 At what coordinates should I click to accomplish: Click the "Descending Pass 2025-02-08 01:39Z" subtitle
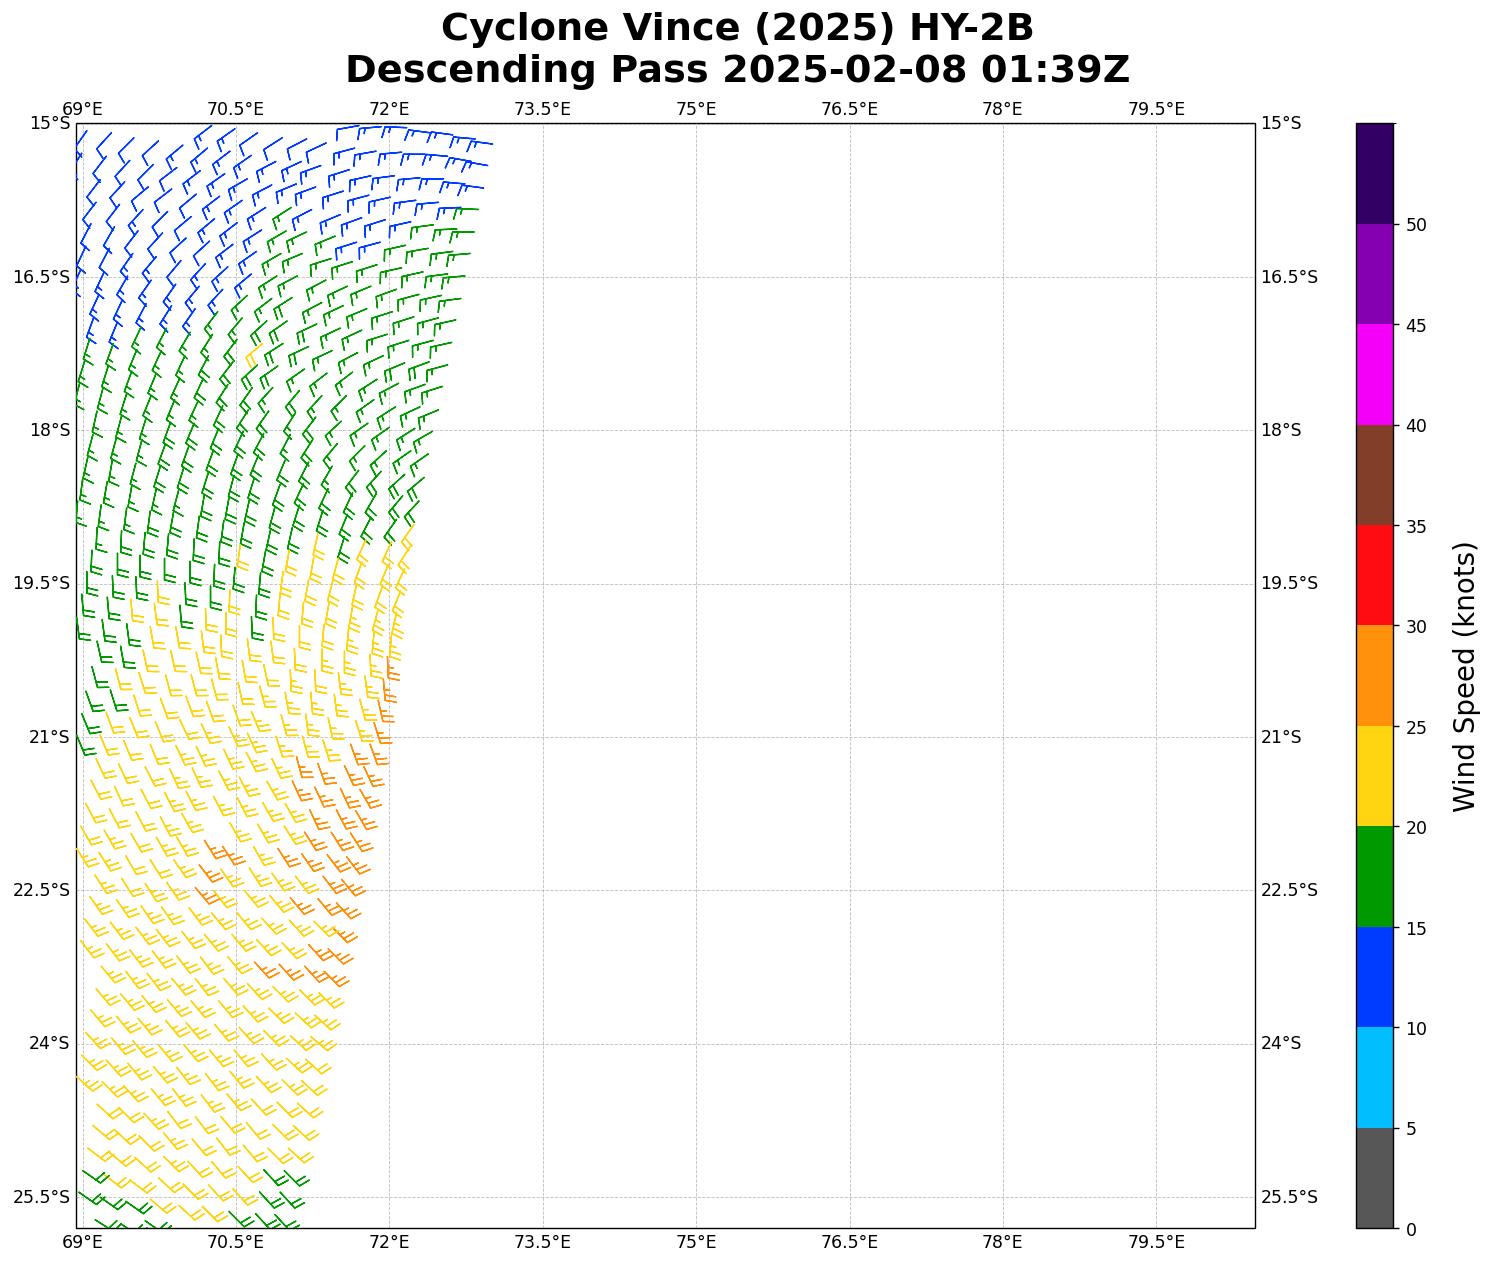[x=737, y=70]
